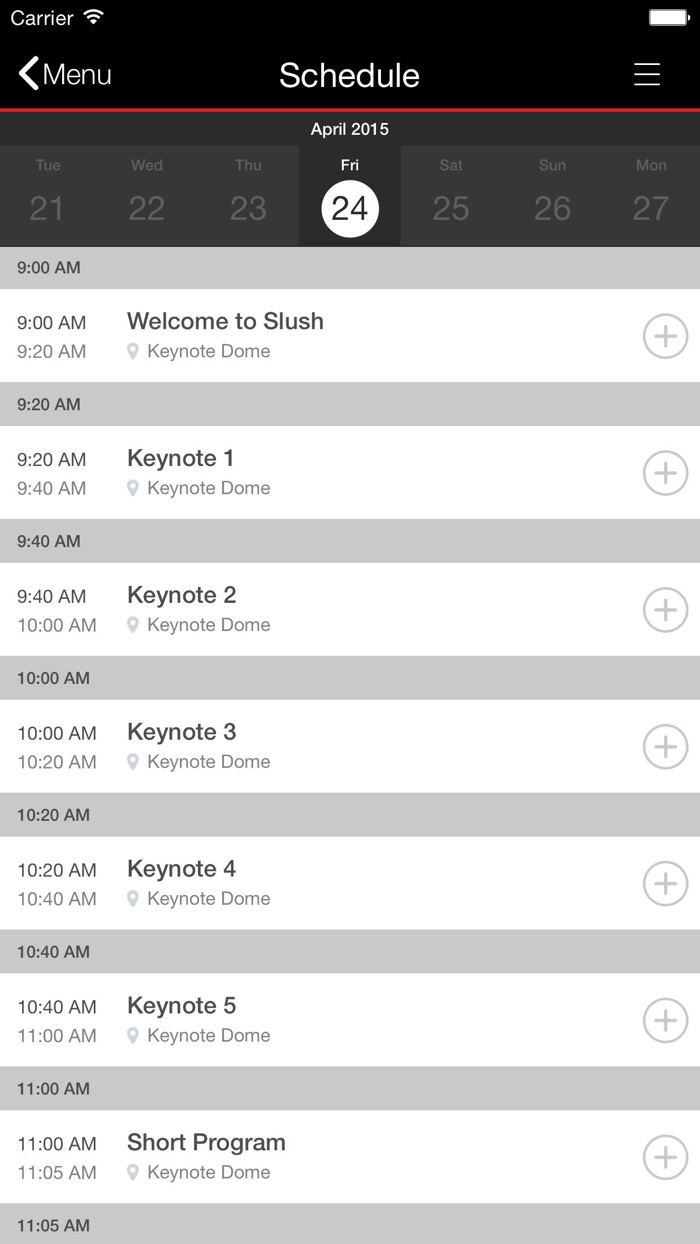This screenshot has width=700, height=1244.
Task: Open the hamburger menu icon
Action: click(647, 75)
